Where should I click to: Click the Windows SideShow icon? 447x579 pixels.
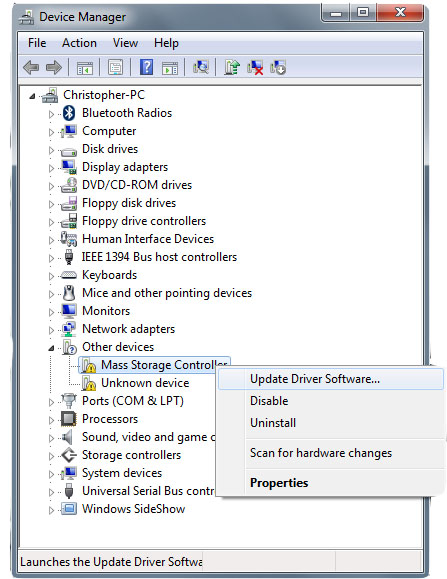(69, 509)
